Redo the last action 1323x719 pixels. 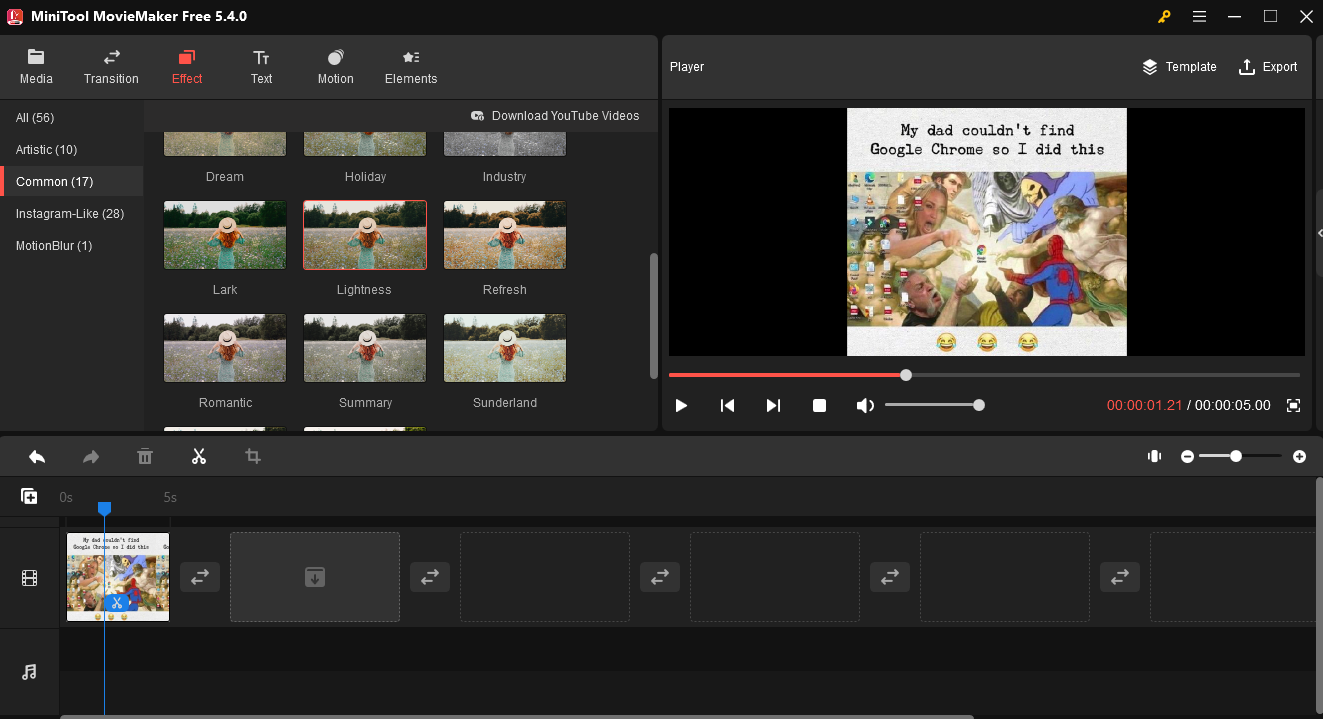point(91,456)
